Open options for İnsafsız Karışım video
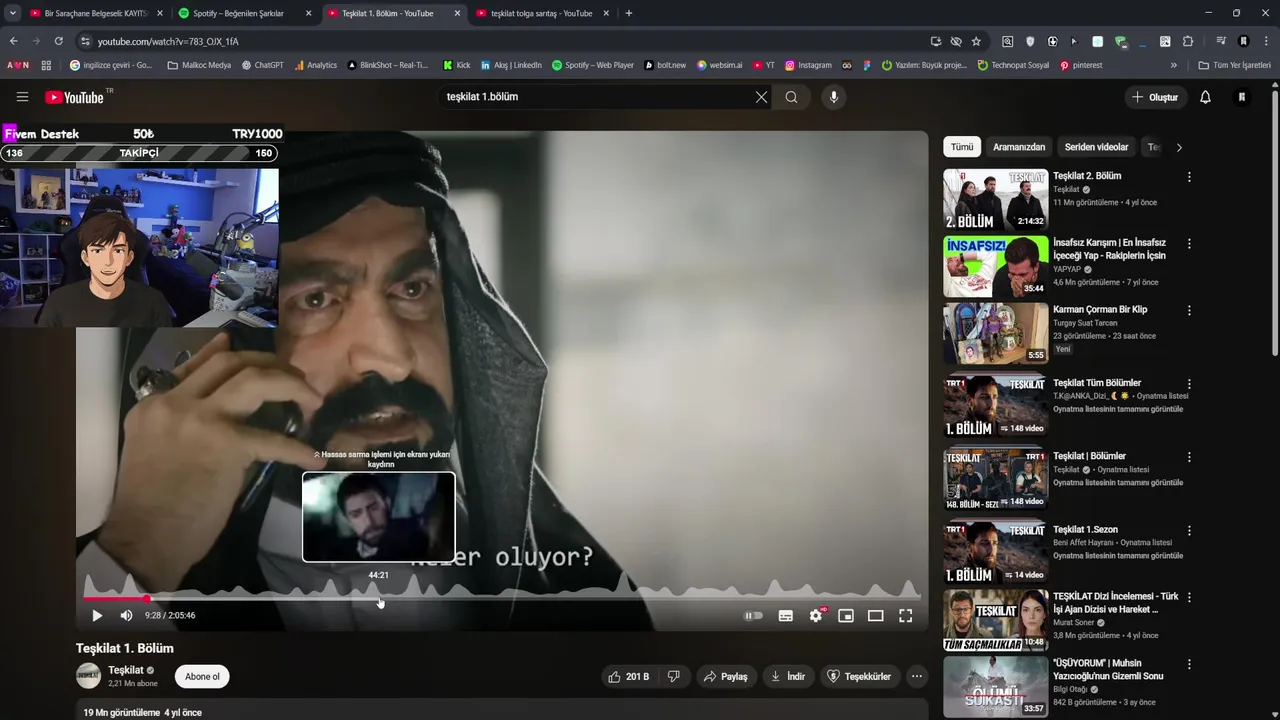This screenshot has width=1280, height=720. point(1189,244)
